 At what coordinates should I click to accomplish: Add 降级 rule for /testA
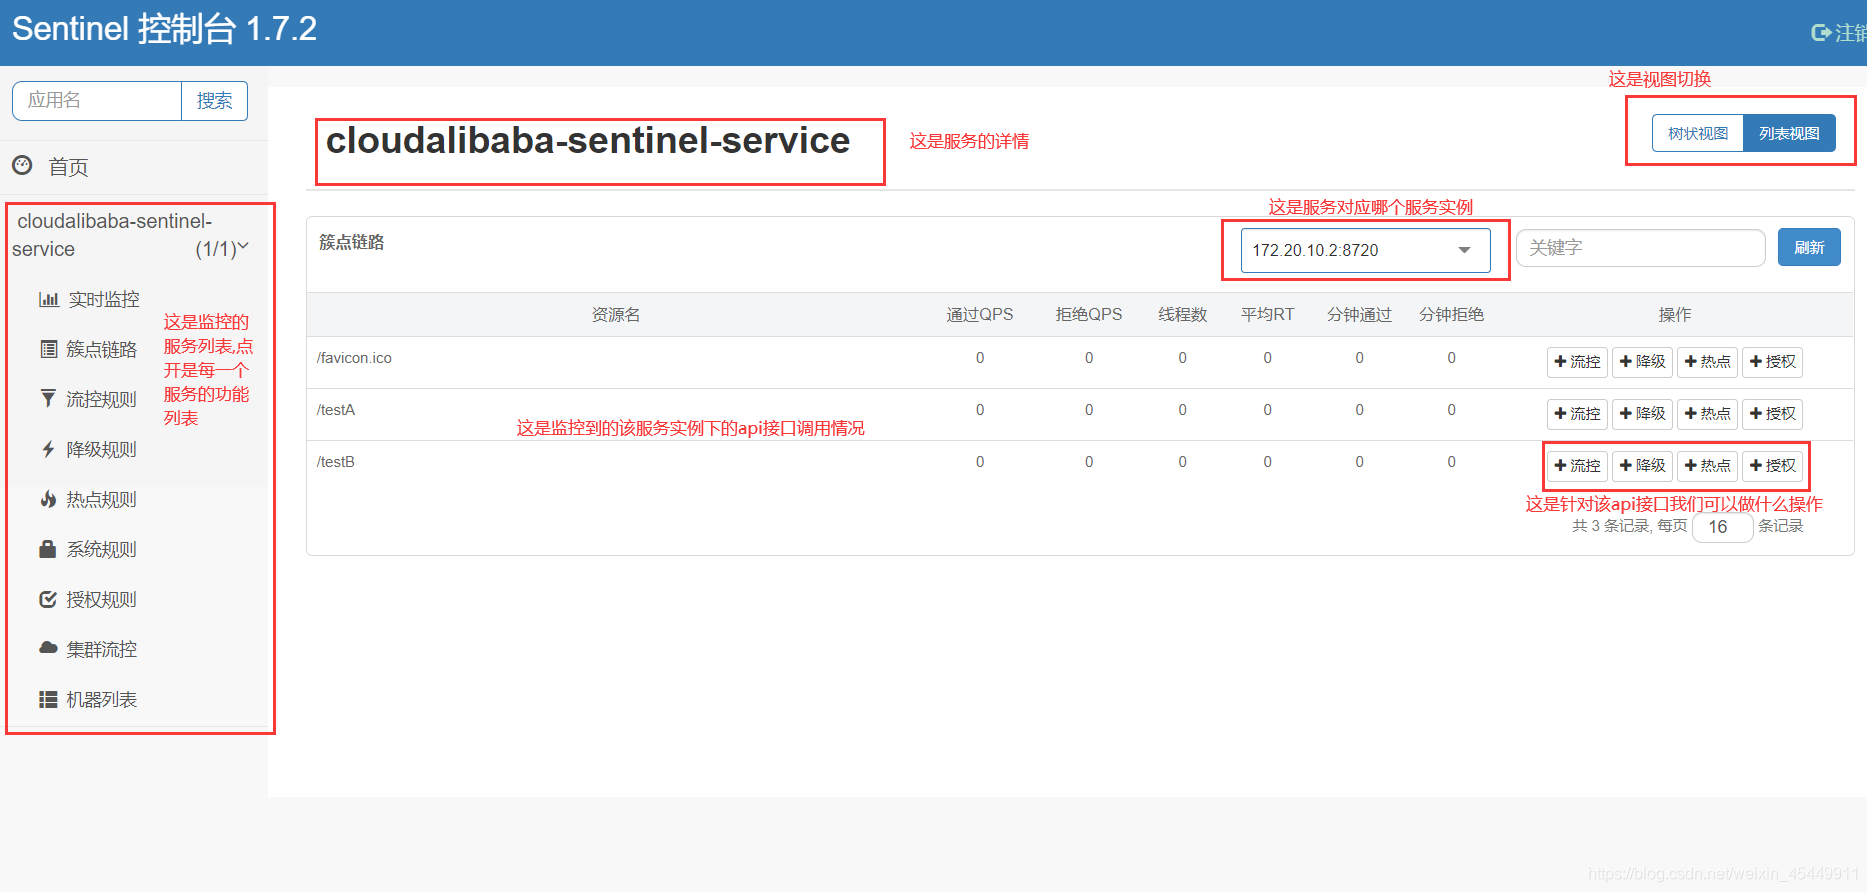coord(1642,414)
